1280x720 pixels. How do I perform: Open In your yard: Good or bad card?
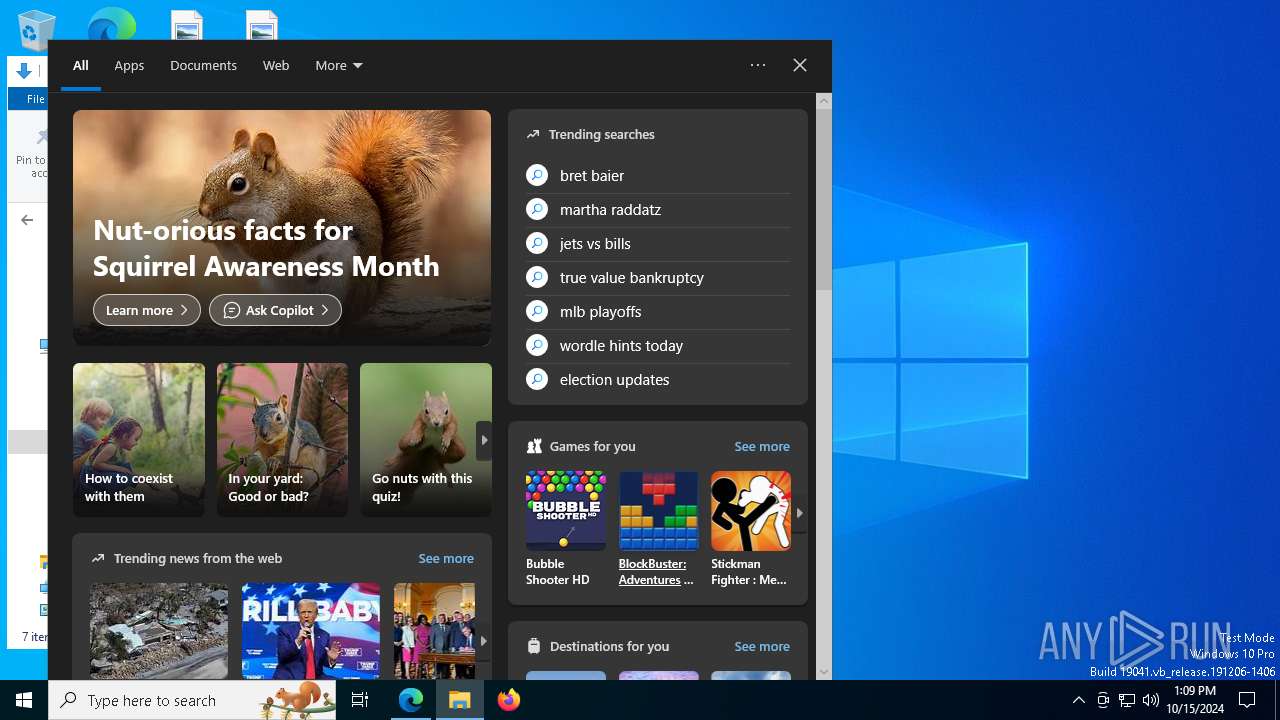click(x=283, y=440)
